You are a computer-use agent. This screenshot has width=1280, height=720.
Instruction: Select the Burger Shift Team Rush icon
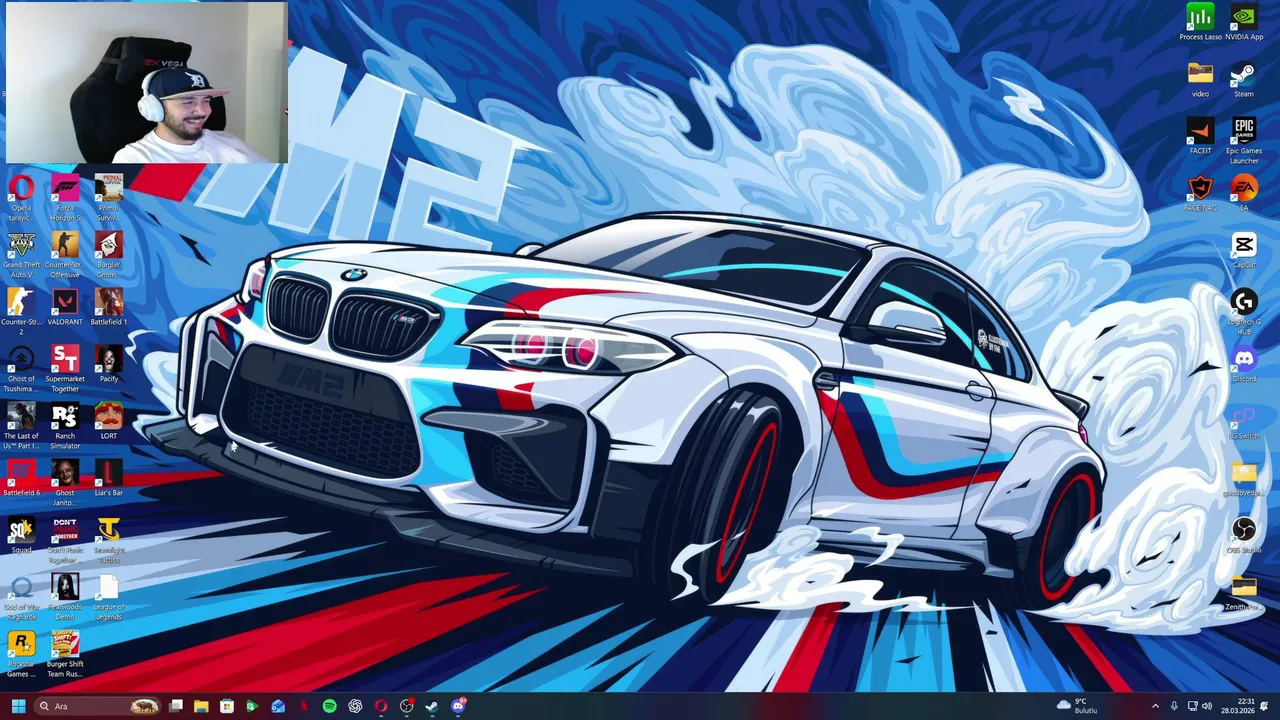pos(65,654)
